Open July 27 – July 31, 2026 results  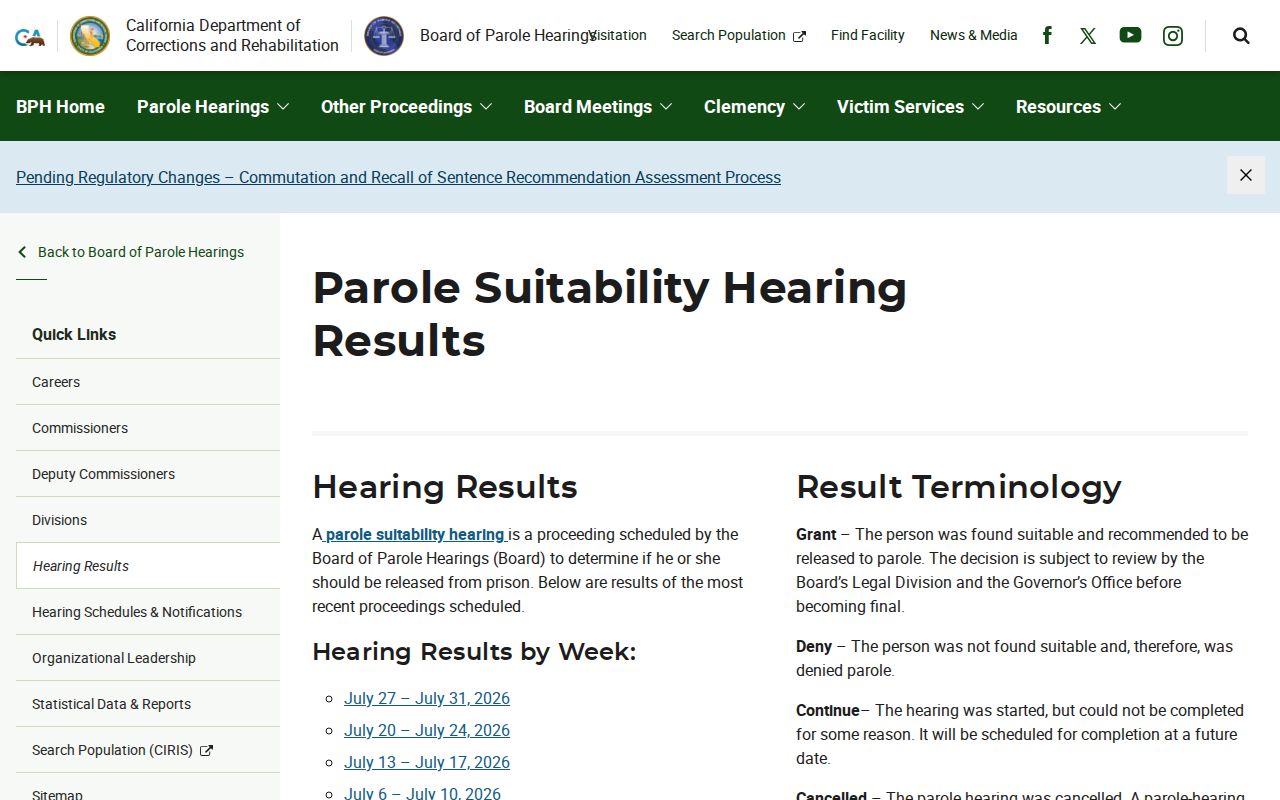pyautogui.click(x=427, y=698)
